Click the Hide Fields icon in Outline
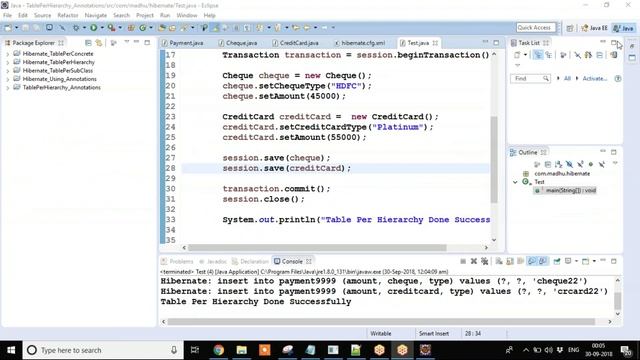Viewport: 640px width, 360px height. 569,164
